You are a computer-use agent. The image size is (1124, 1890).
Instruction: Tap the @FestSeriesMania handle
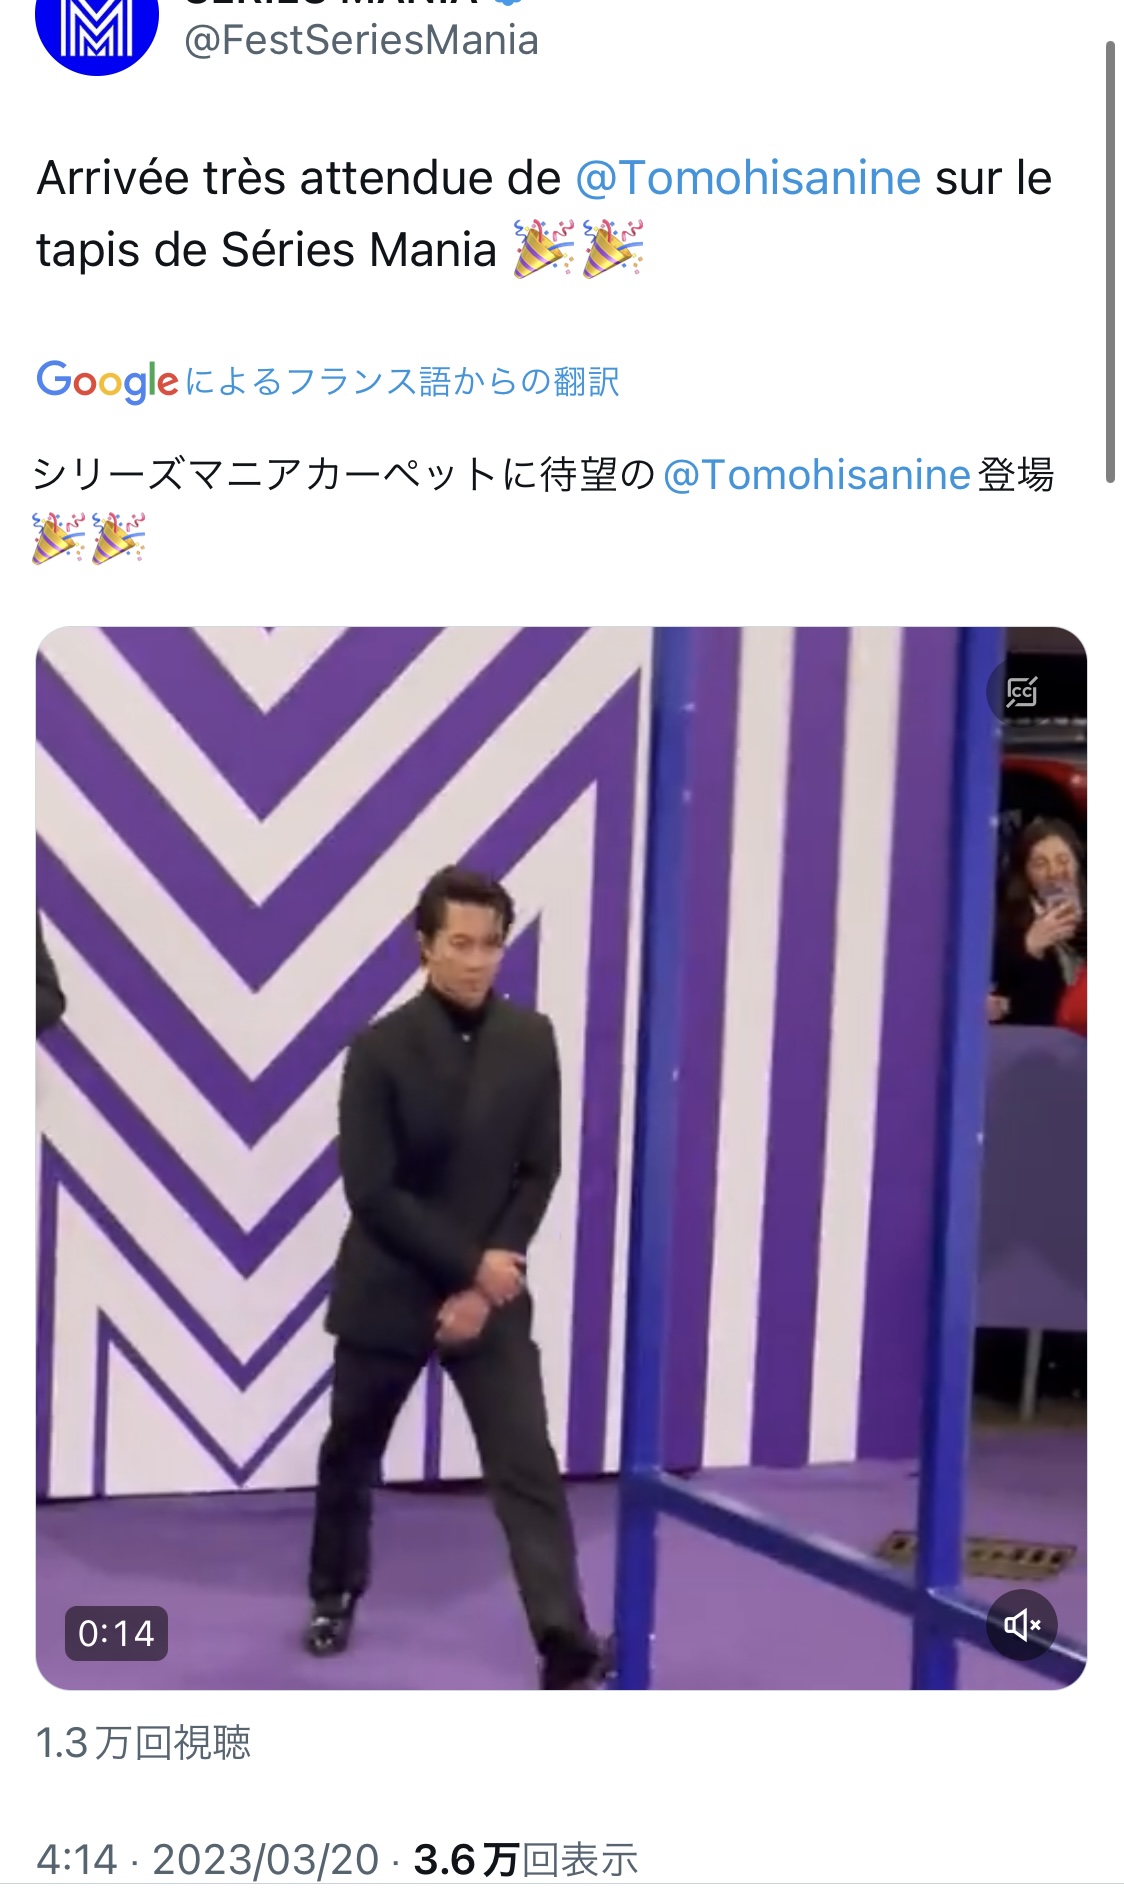[361, 40]
